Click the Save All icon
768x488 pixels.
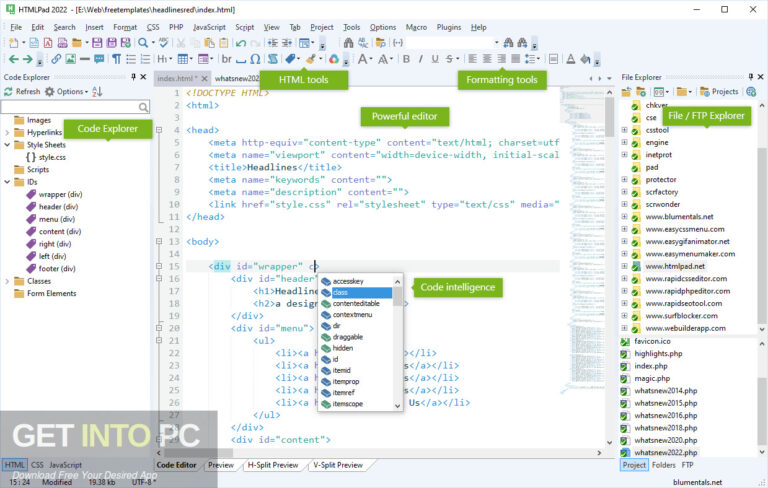click(111, 43)
